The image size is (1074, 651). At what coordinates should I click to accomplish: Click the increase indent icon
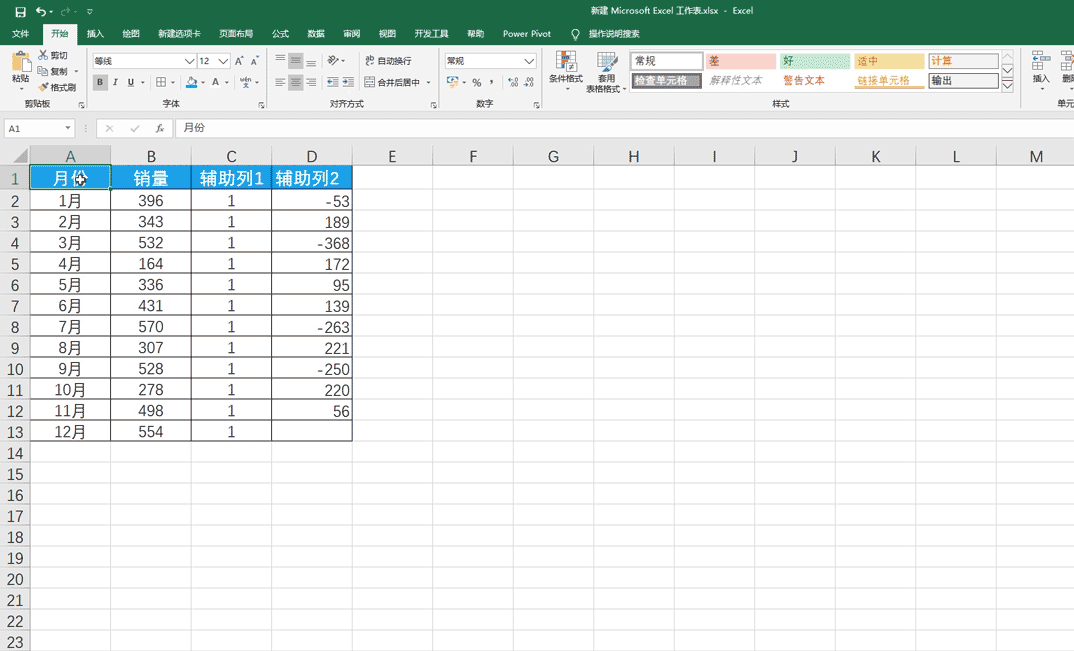coord(348,82)
